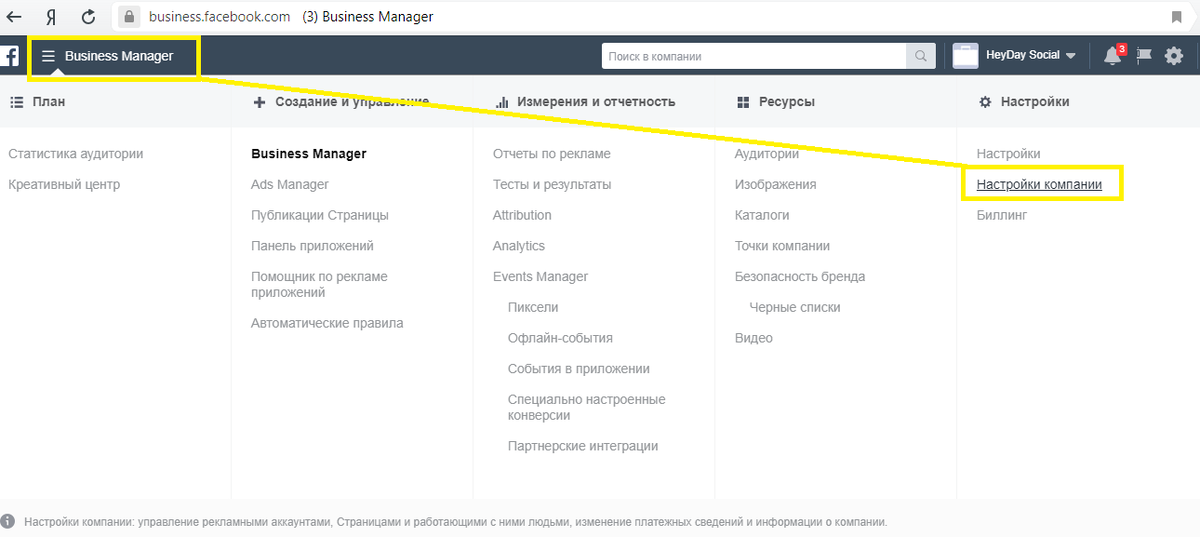The height and width of the screenshot is (537, 1200).
Task: Open Events Manager
Action: click(541, 277)
